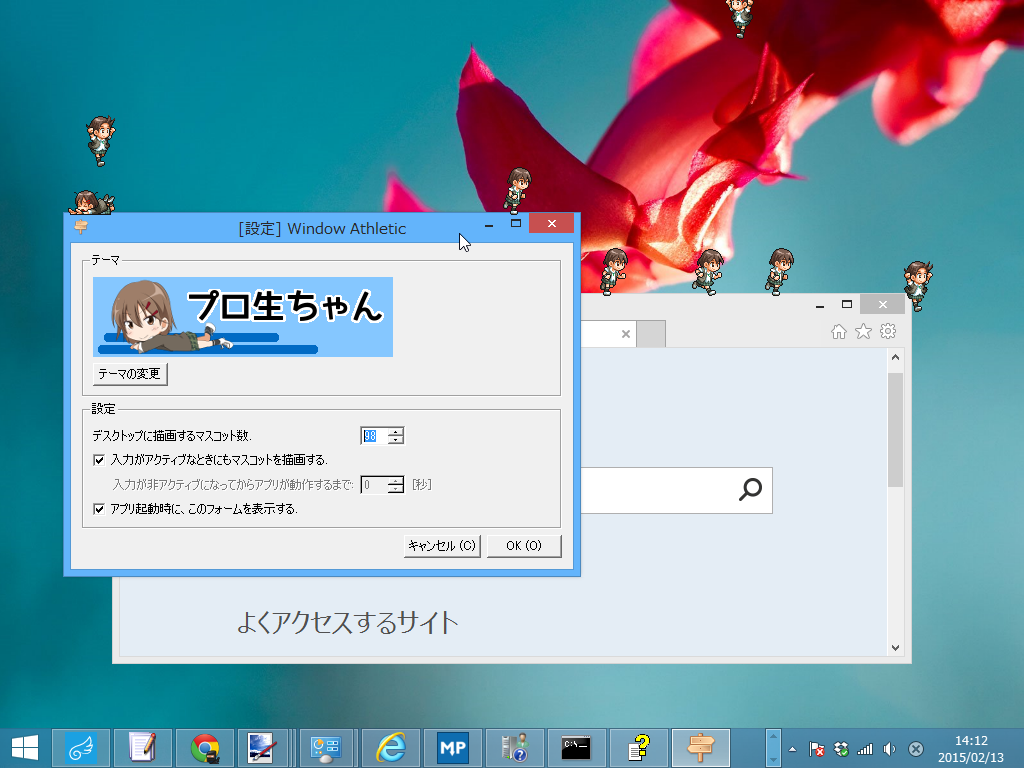Open the volume speaker tray icon

[x=889, y=749]
